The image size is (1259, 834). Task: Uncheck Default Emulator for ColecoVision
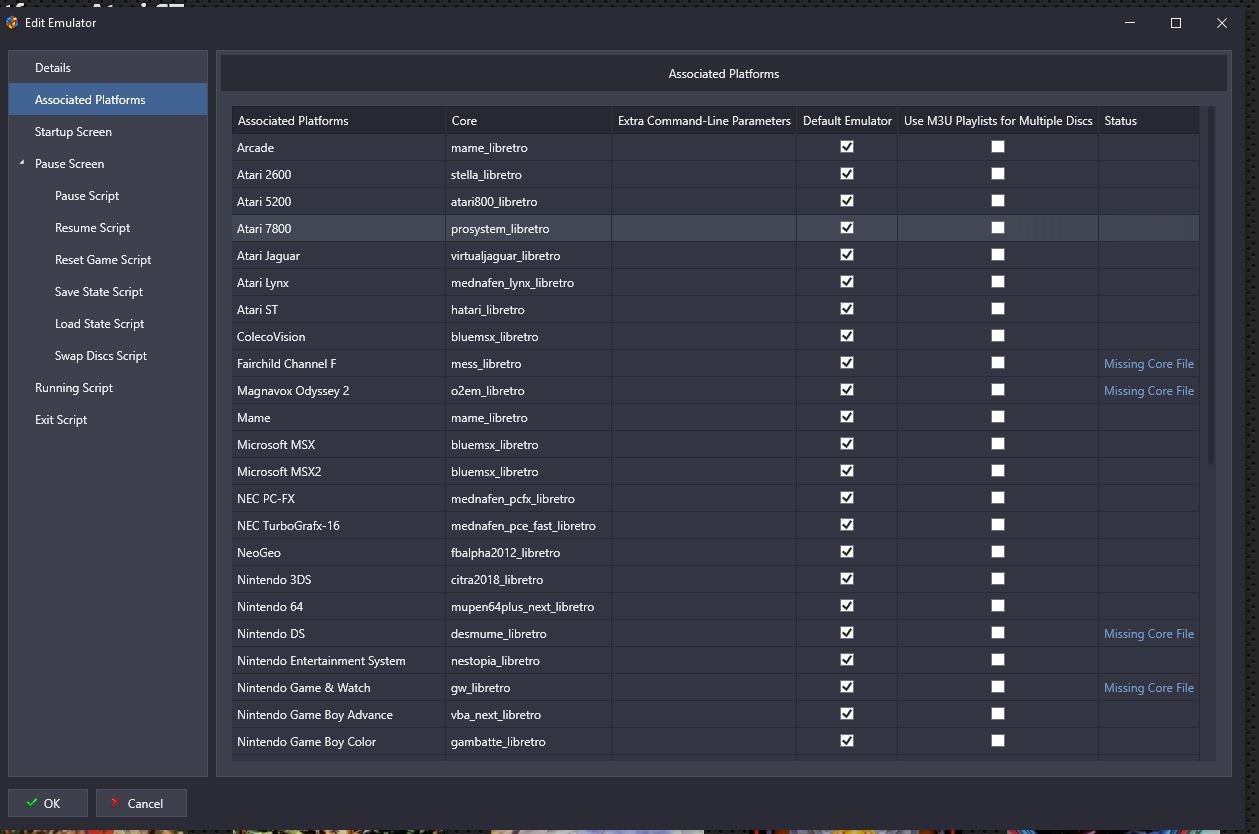click(847, 336)
